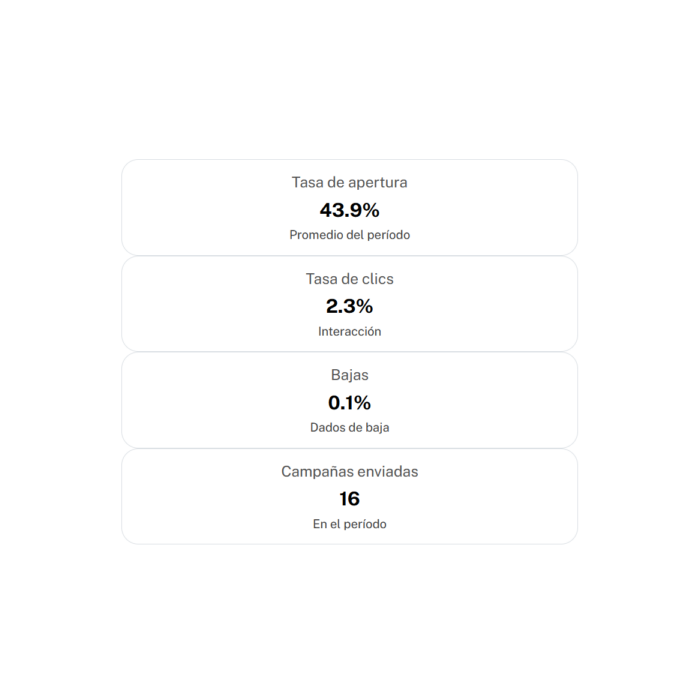Select the 'Tasa de clics' heading
This screenshot has height=700, width=700.
tap(349, 279)
